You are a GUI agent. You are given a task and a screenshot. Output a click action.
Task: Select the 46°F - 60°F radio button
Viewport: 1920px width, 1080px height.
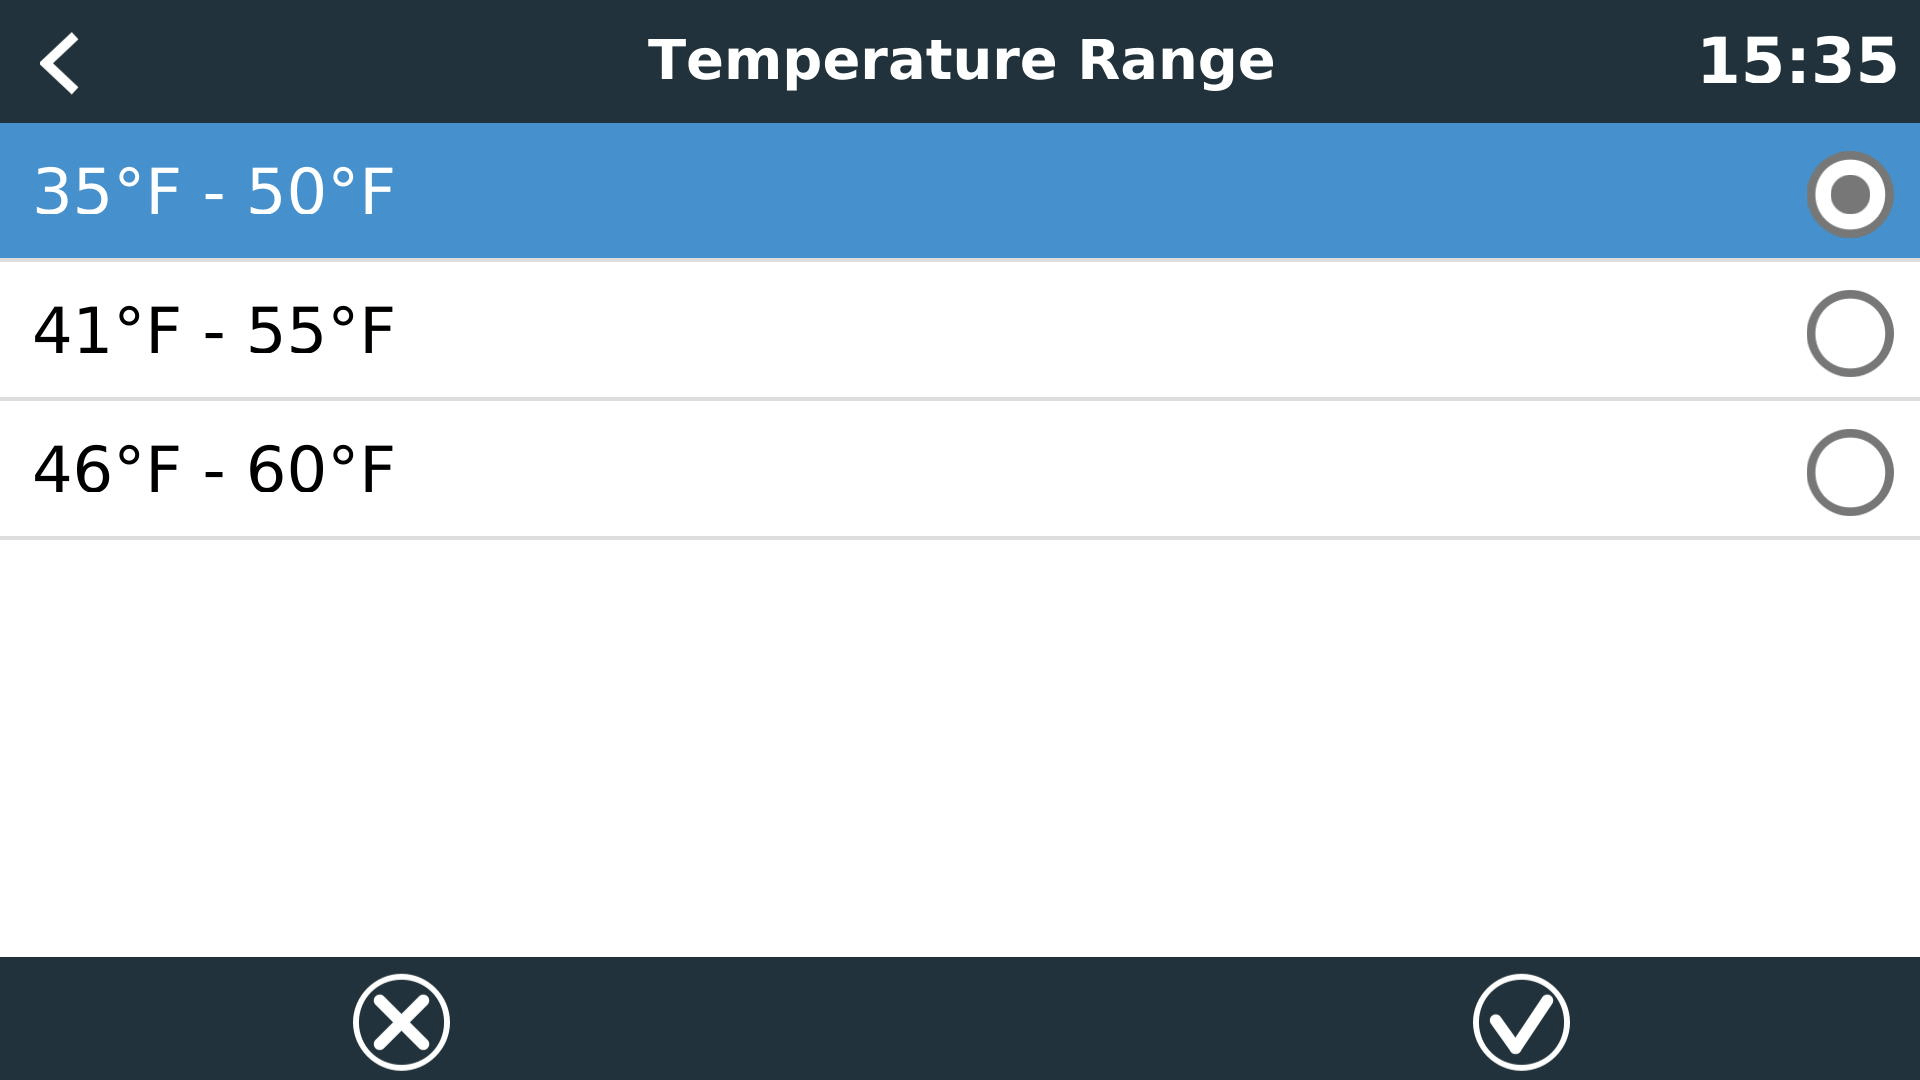pos(1849,472)
